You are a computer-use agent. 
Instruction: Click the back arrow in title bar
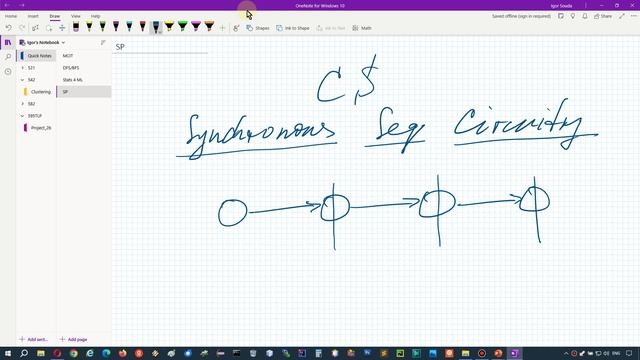click(x=7, y=5)
